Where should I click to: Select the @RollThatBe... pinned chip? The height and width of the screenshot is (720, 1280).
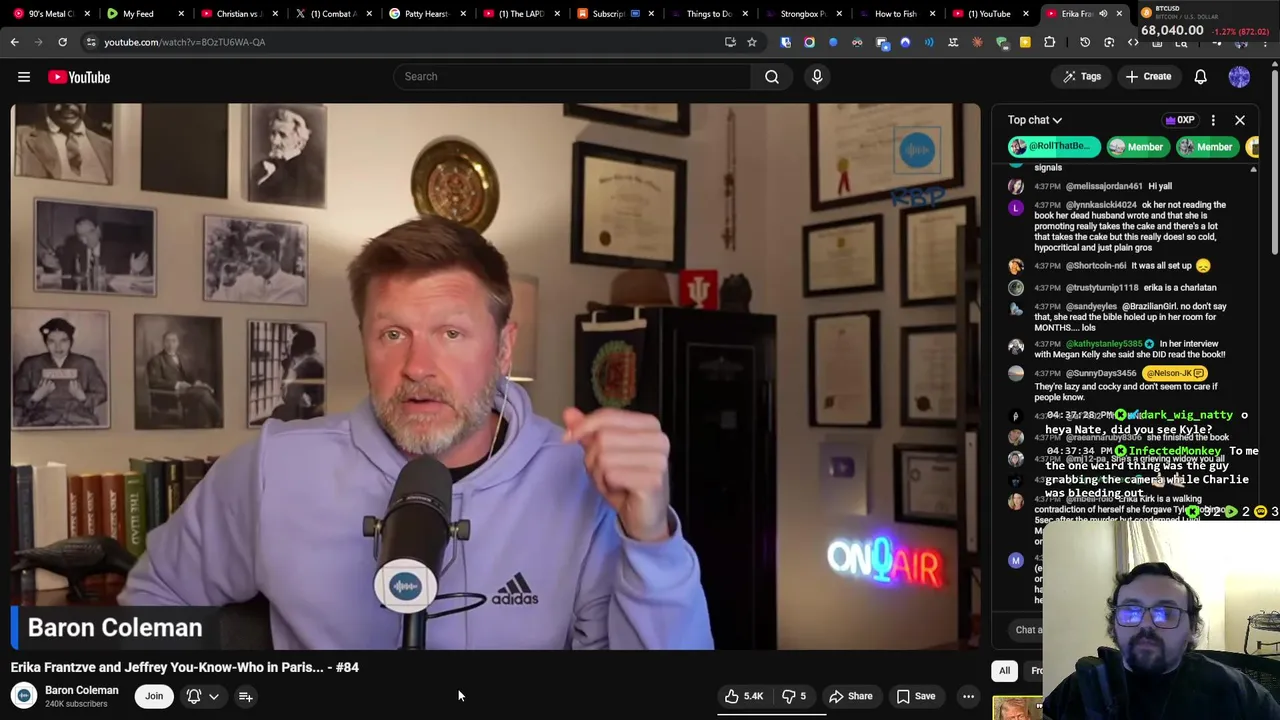point(1054,147)
